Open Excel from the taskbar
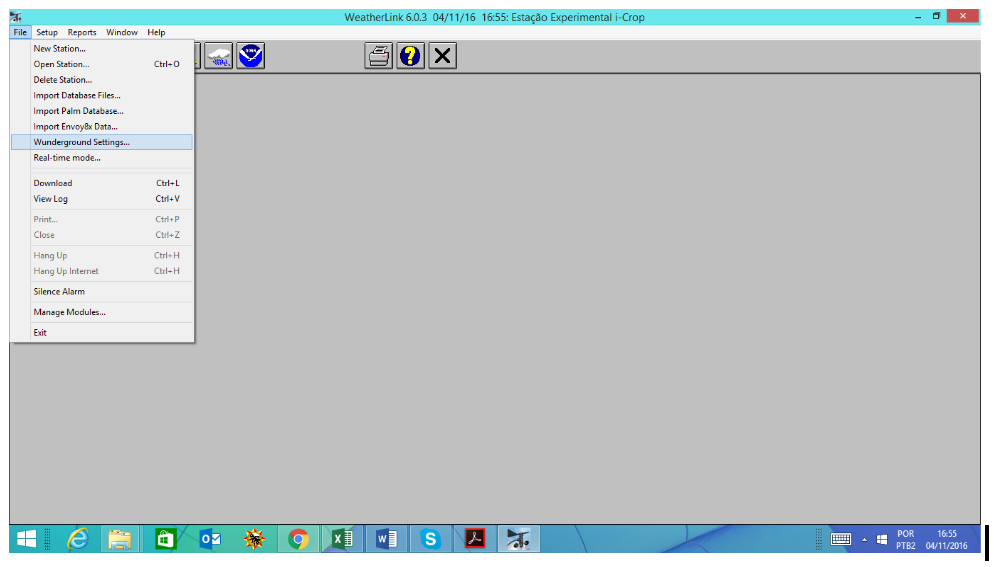This screenshot has width=996, height=567. click(343, 539)
